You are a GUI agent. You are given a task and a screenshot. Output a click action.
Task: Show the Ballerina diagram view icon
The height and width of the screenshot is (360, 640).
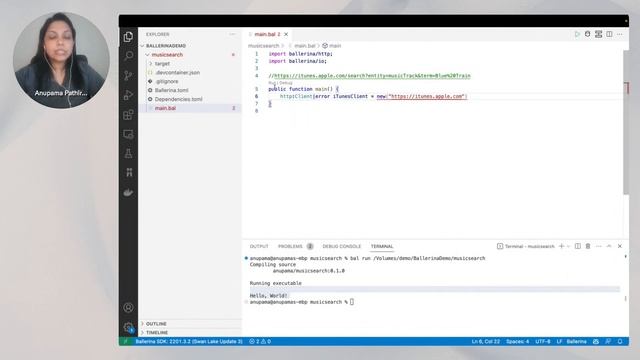point(598,34)
